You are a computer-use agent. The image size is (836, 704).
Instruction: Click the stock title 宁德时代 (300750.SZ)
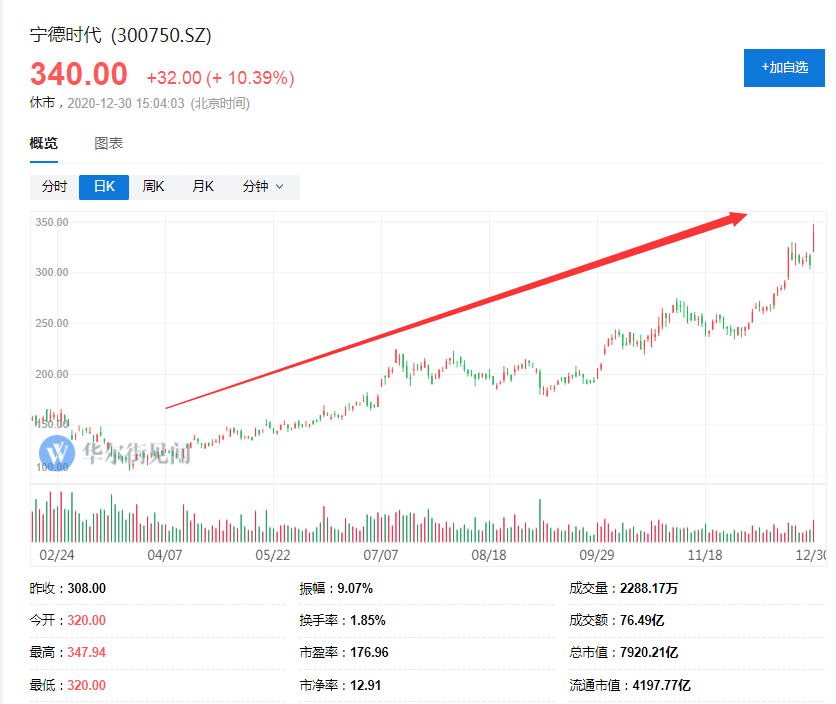pyautogui.click(x=120, y=35)
